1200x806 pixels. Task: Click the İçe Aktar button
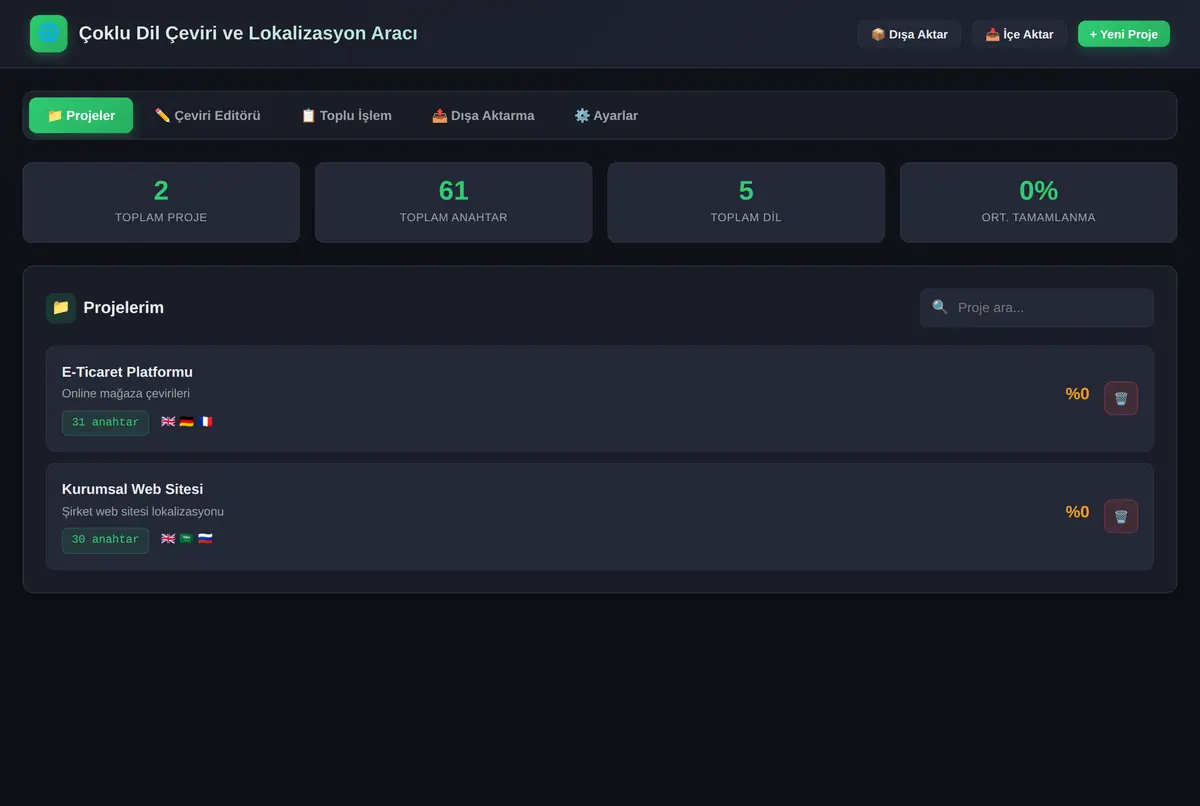tap(1019, 34)
